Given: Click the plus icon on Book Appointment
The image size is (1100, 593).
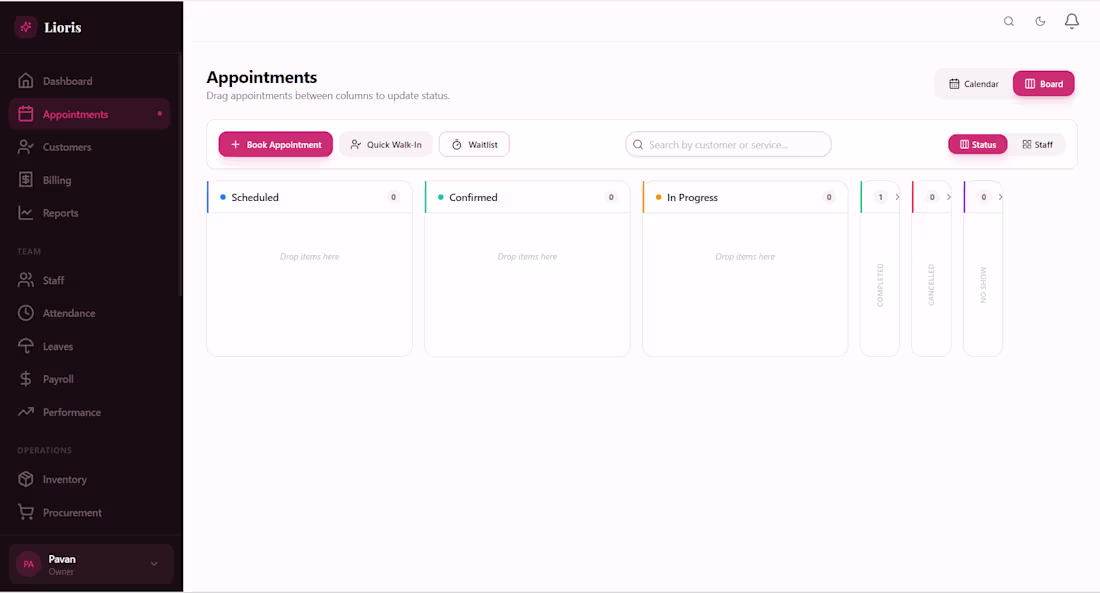Looking at the screenshot, I should tap(236, 145).
